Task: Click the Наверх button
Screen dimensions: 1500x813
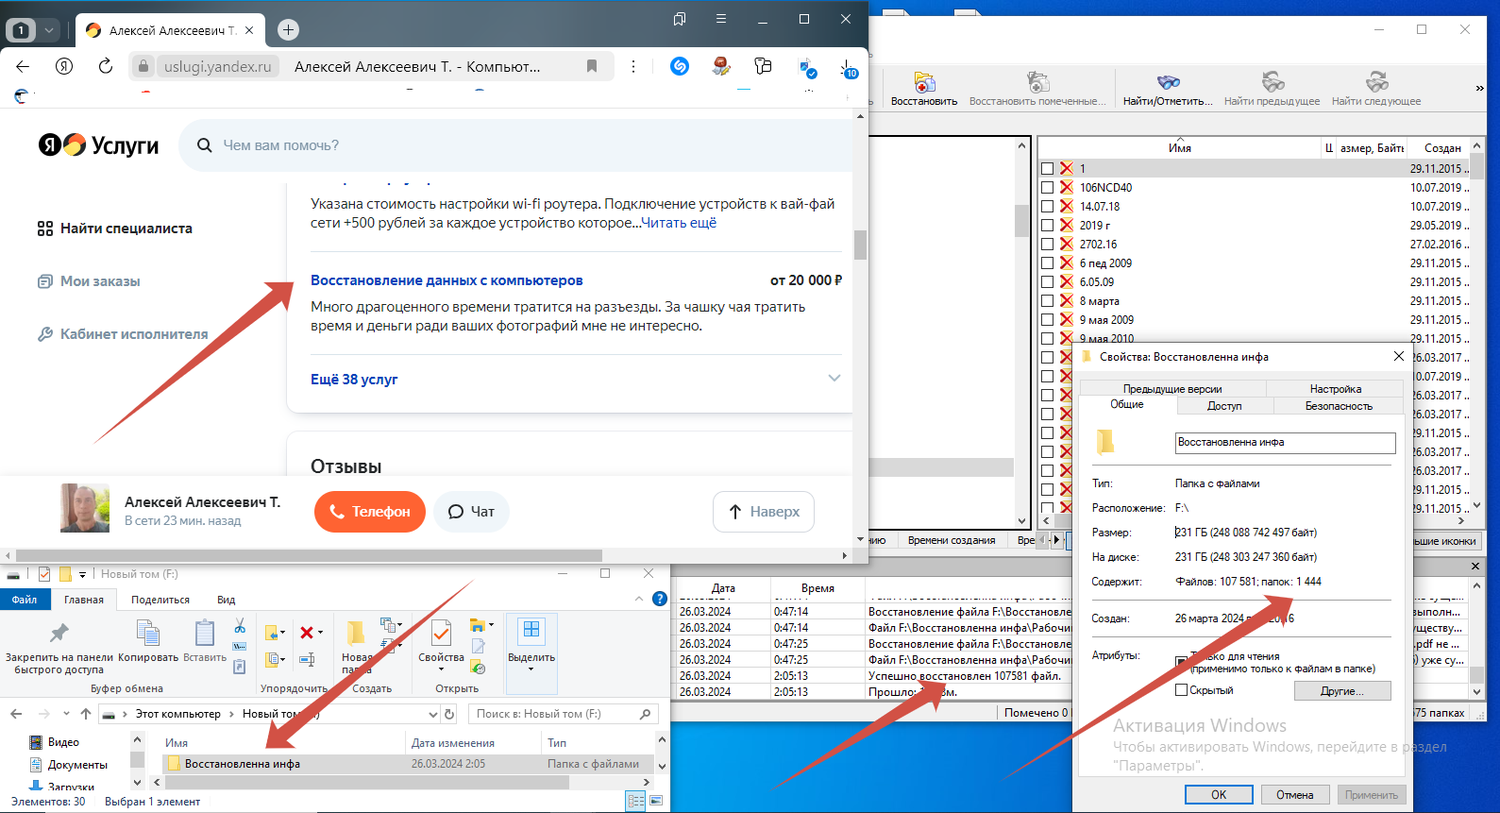Action: (x=764, y=511)
